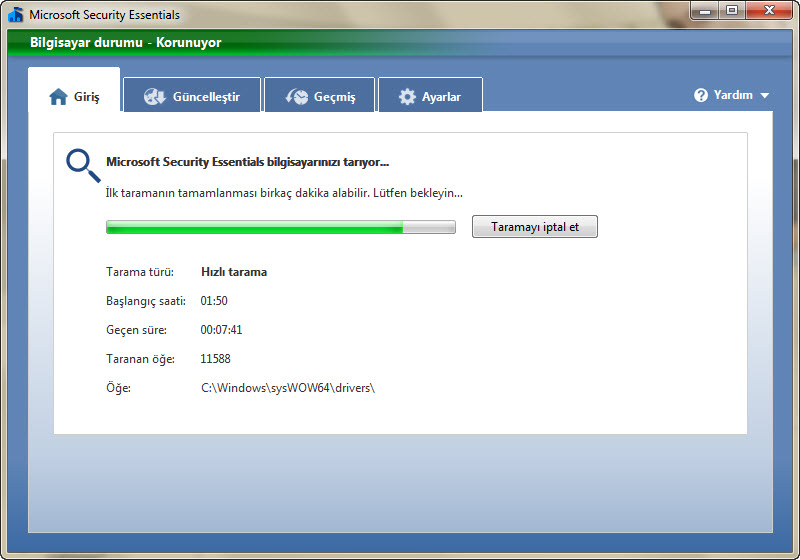Viewport: 800px width, 560px height.
Task: Click the home icon on Giriş tab
Action: pyautogui.click(x=58, y=96)
